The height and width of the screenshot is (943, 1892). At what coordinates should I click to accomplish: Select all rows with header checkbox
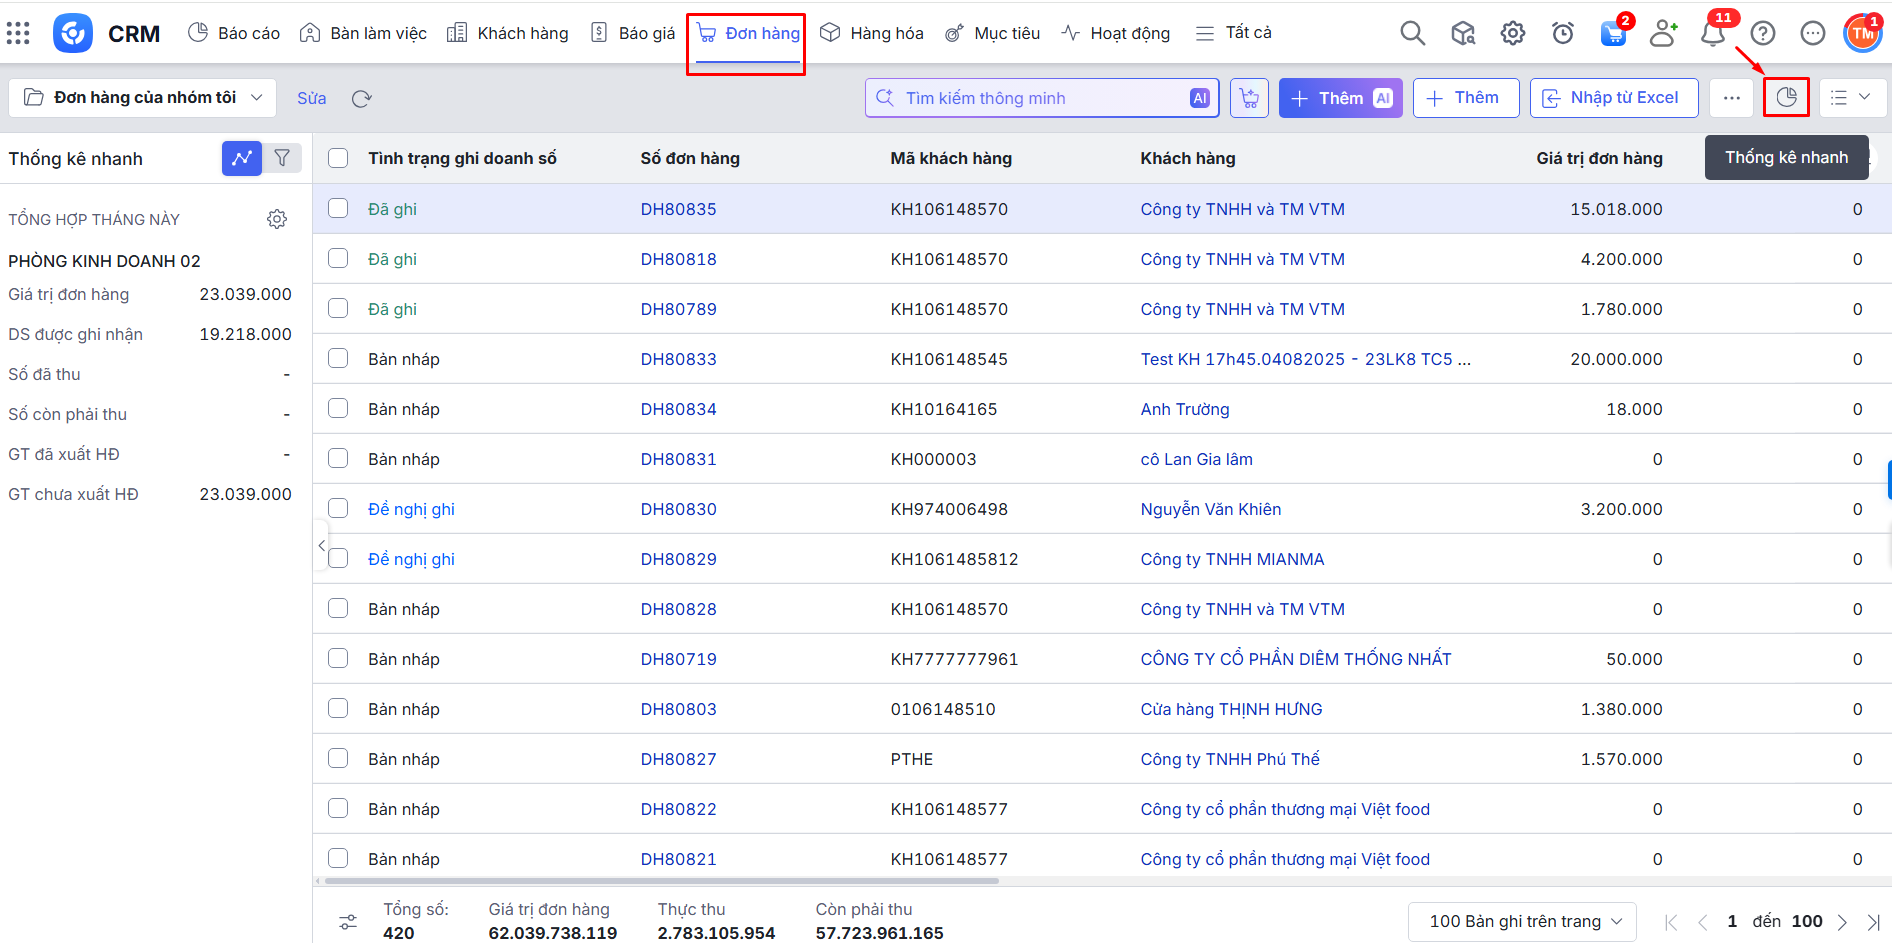click(338, 158)
